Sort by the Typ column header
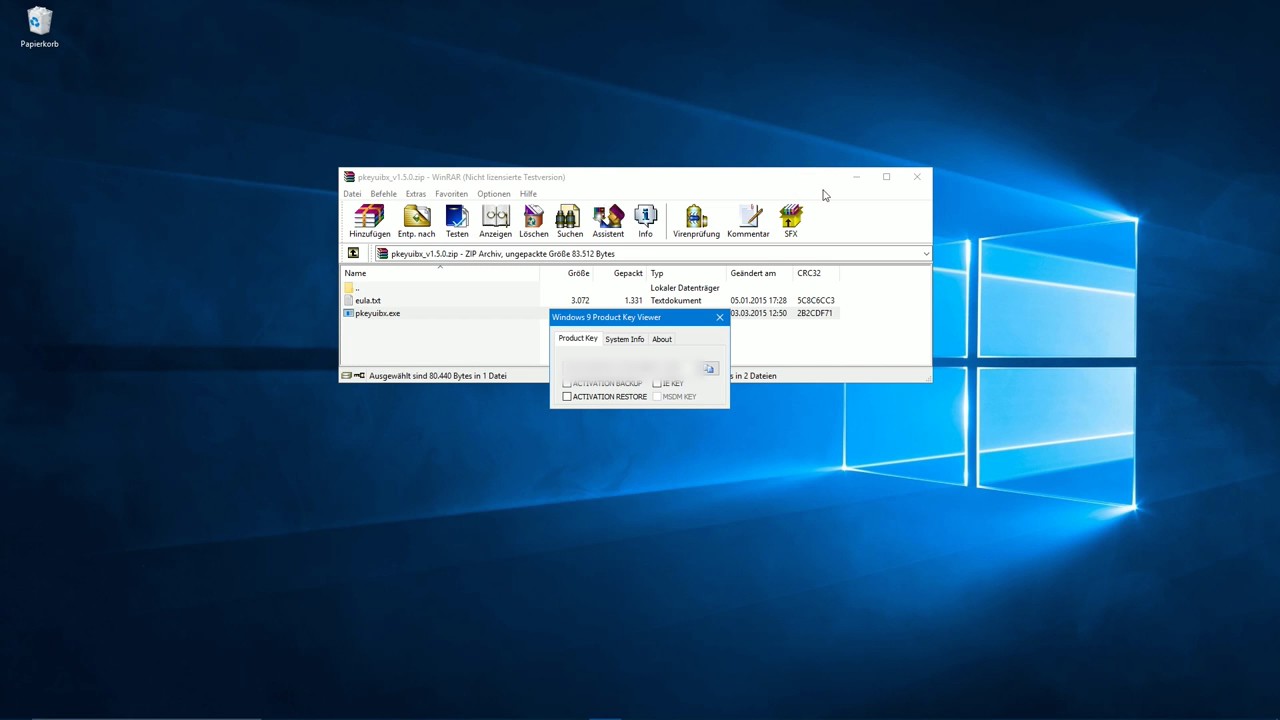The width and height of the screenshot is (1280, 720). click(686, 273)
